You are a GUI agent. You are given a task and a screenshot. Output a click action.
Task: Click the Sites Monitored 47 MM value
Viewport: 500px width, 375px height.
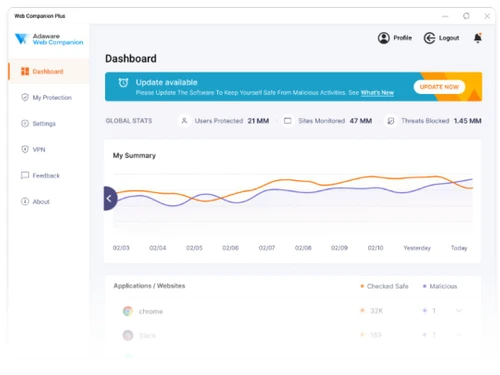pyautogui.click(x=361, y=121)
